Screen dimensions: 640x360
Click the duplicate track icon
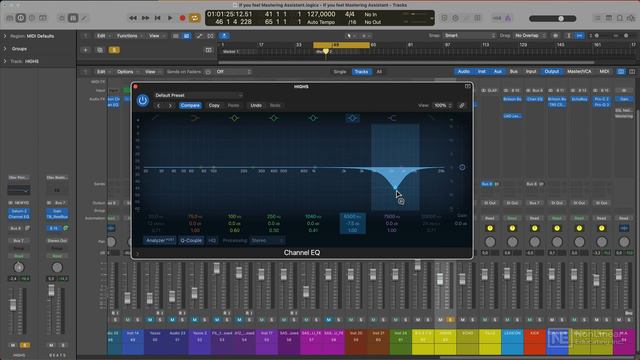[x=100, y=50]
